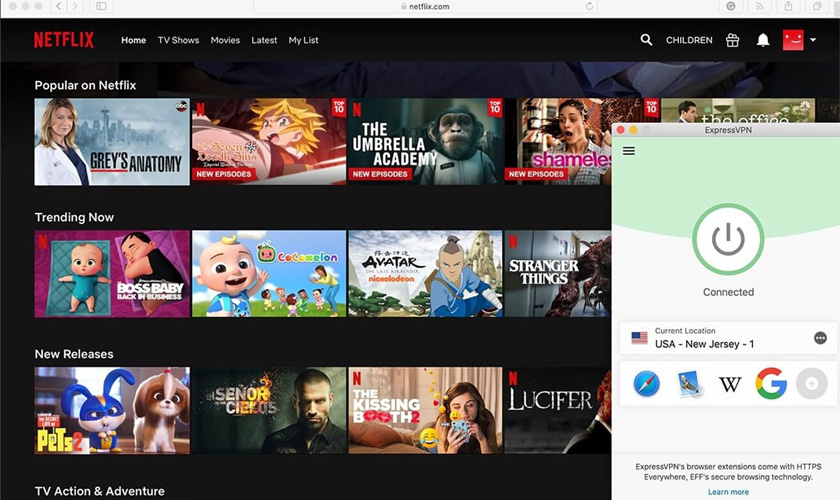This screenshot has height=500, width=840.
Task: Toggle the ExpressVPN power button
Action: coord(728,239)
